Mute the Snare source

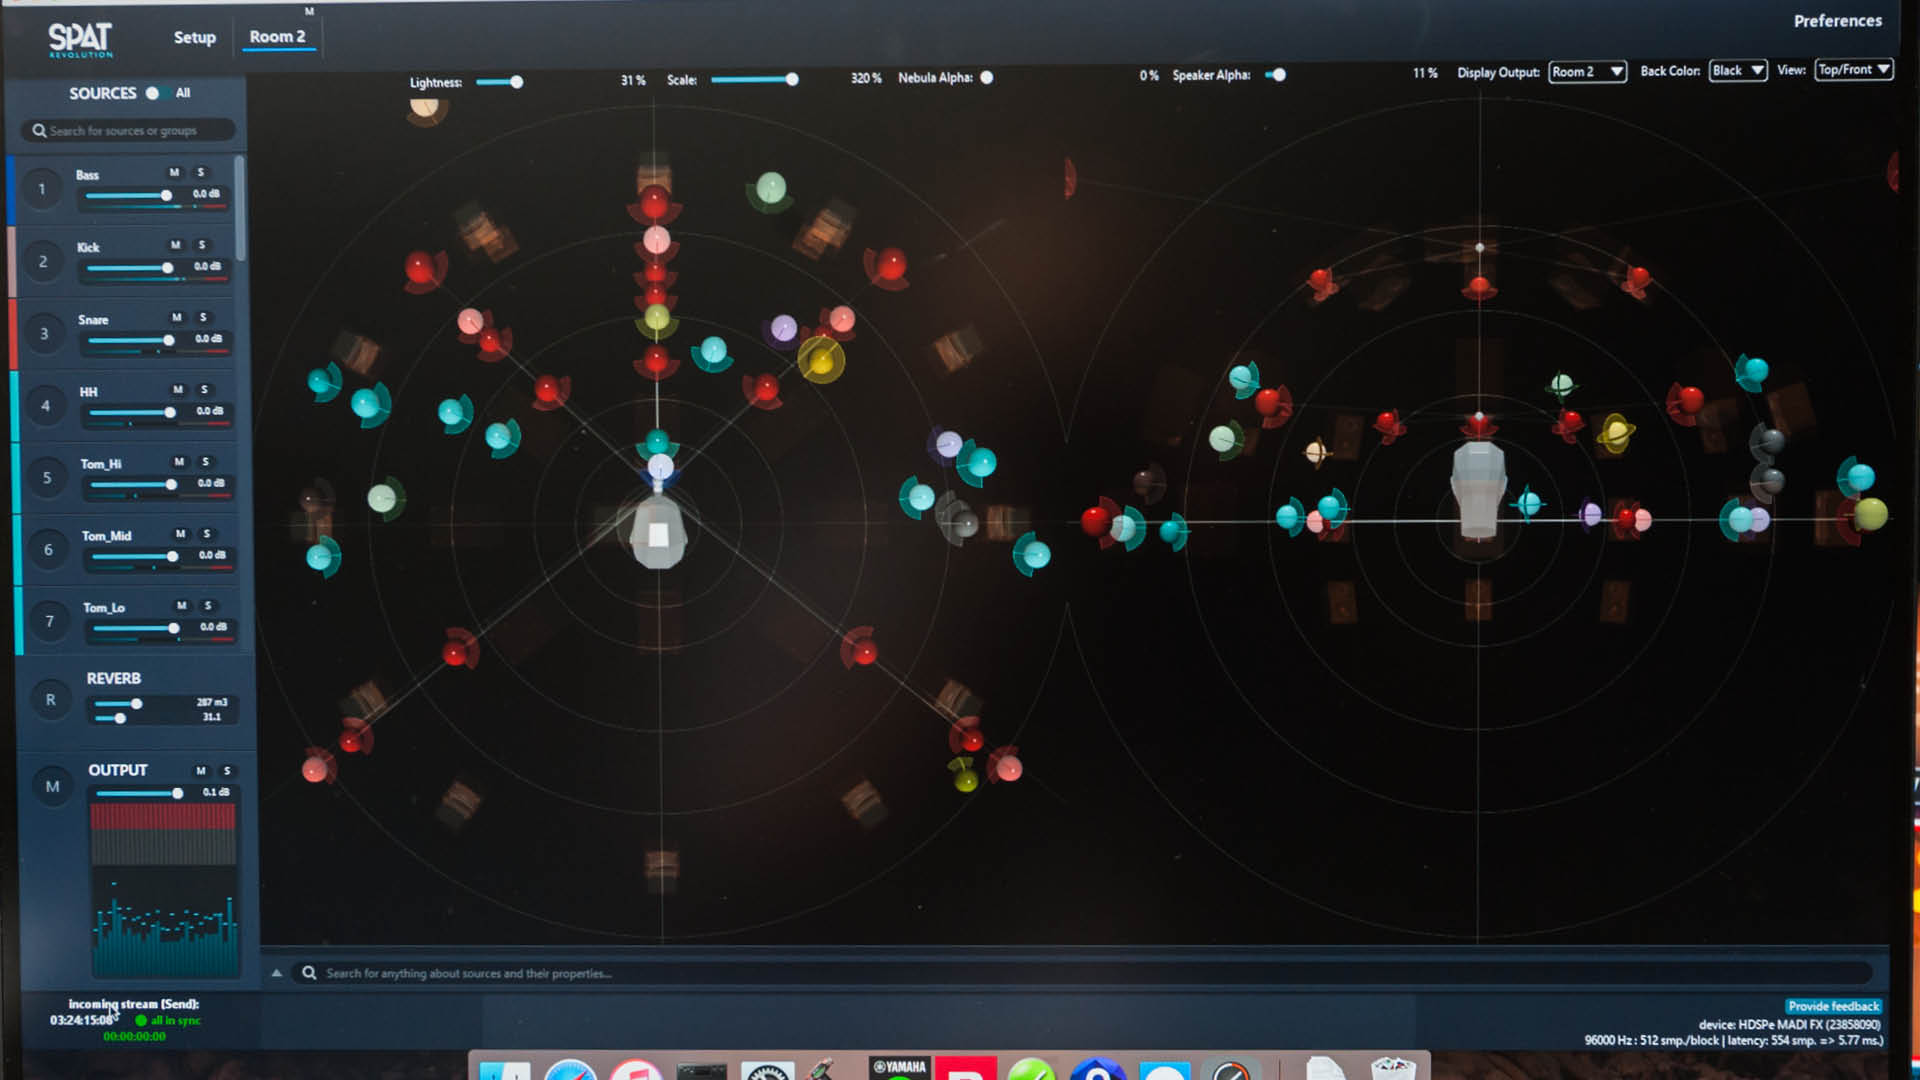[177, 317]
